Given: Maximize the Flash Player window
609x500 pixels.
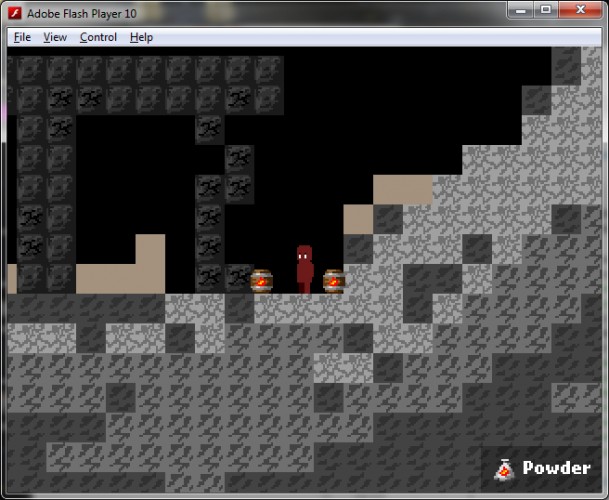Looking at the screenshot, I should (546, 10).
